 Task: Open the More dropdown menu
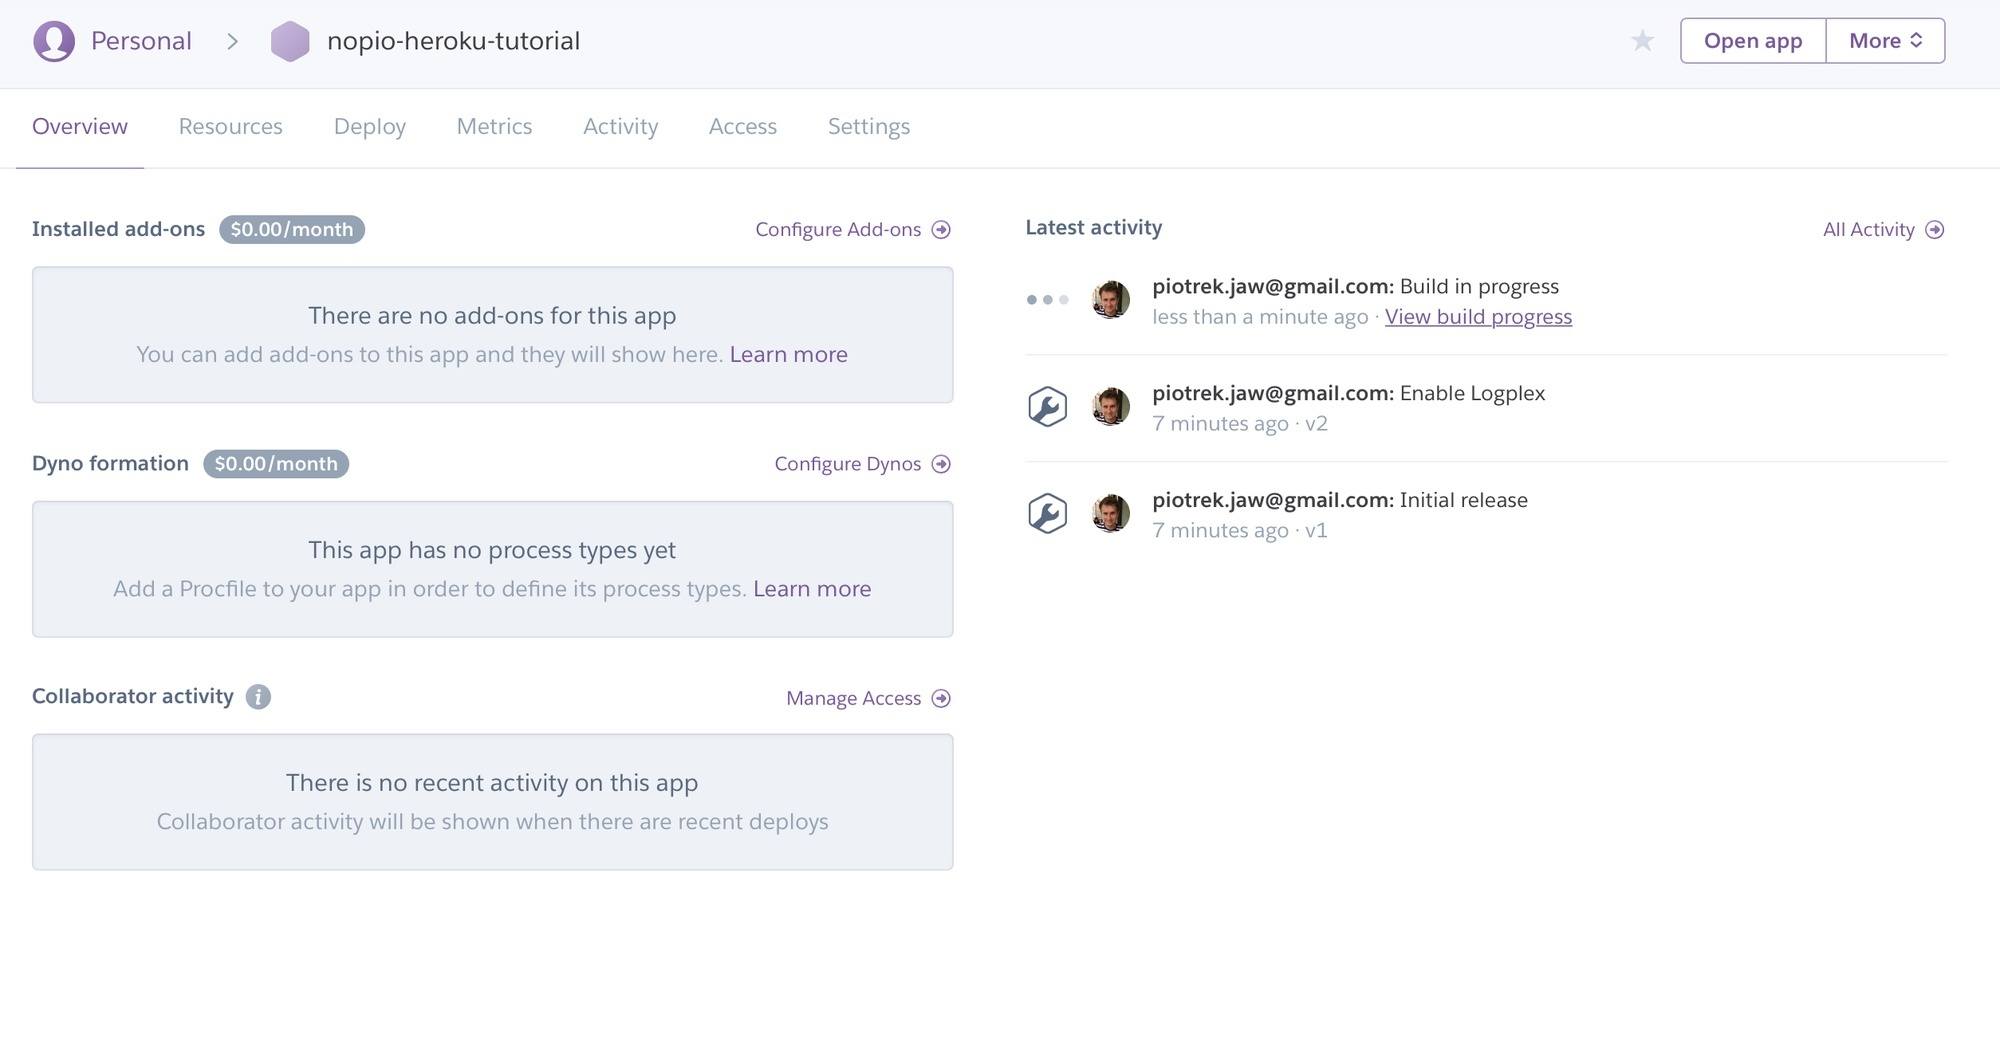click(1885, 41)
